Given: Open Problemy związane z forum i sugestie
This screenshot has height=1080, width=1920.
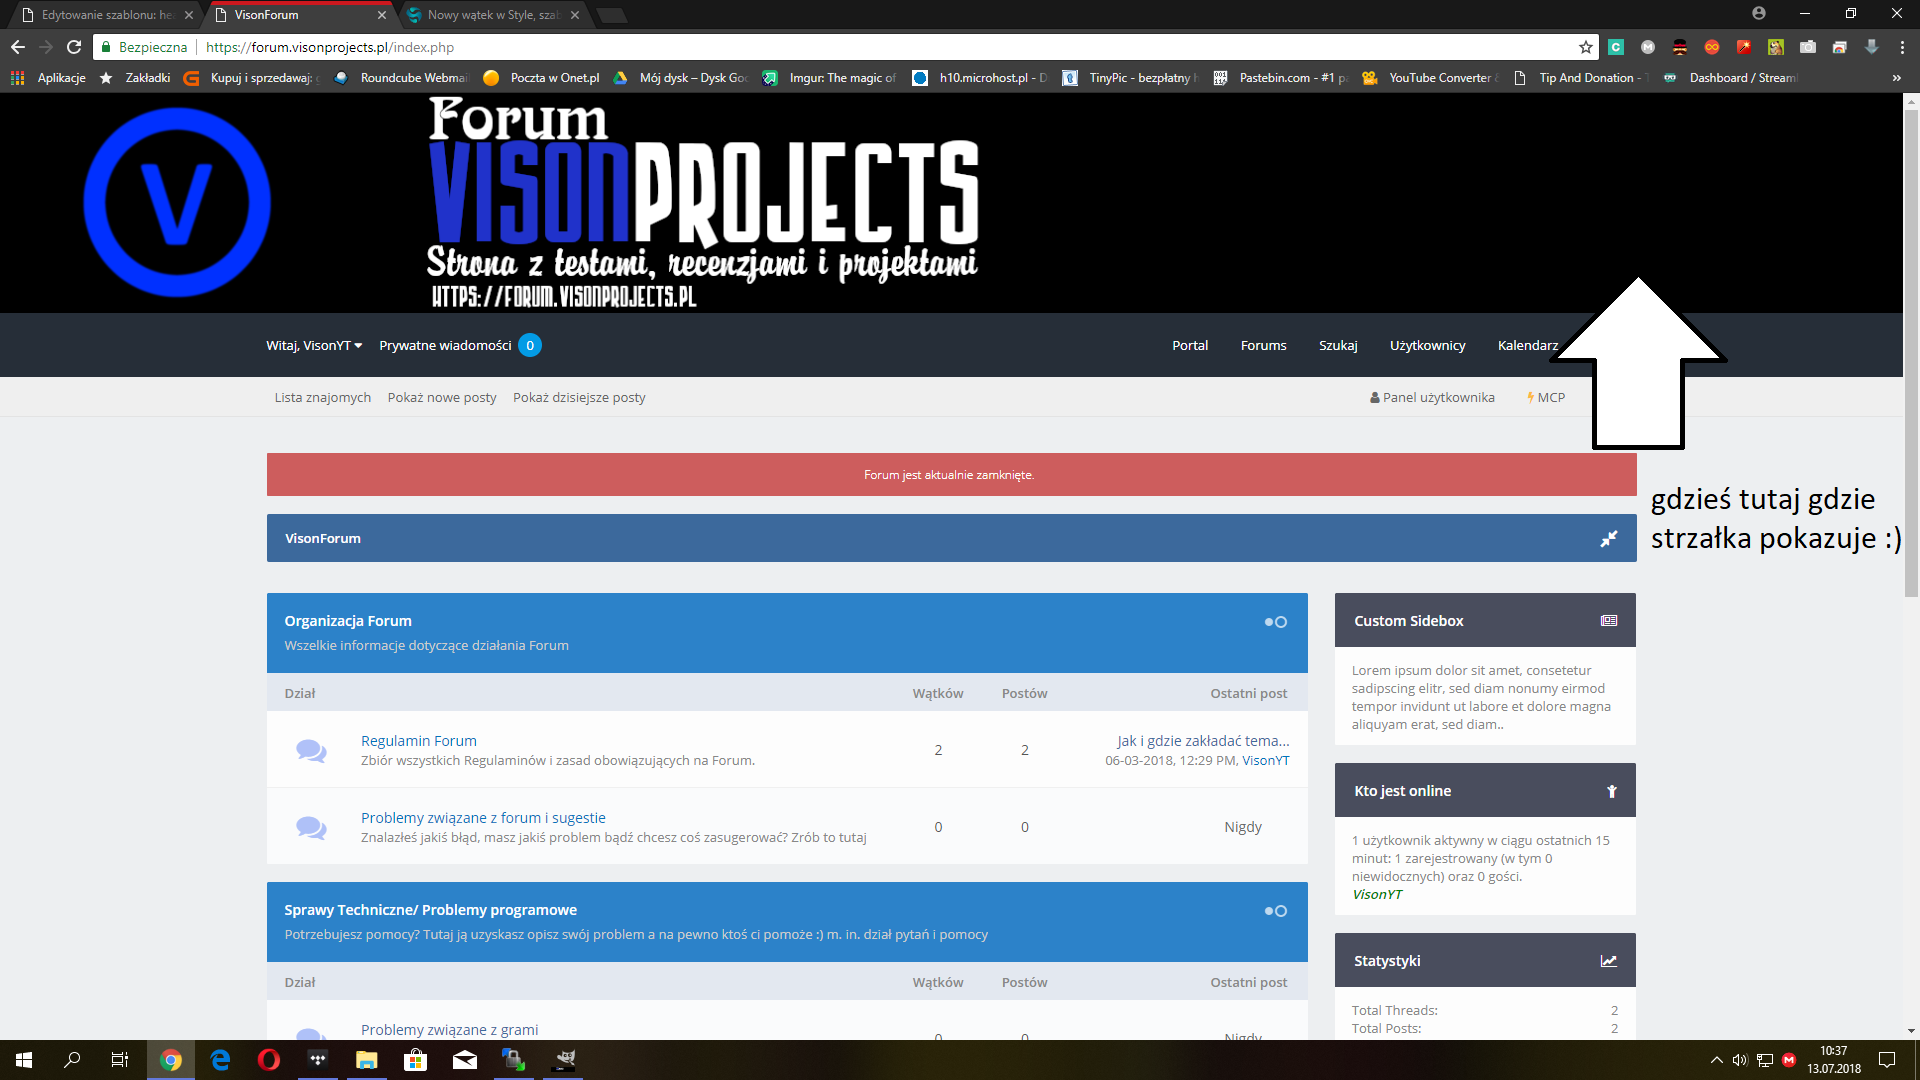Looking at the screenshot, I should pos(483,818).
